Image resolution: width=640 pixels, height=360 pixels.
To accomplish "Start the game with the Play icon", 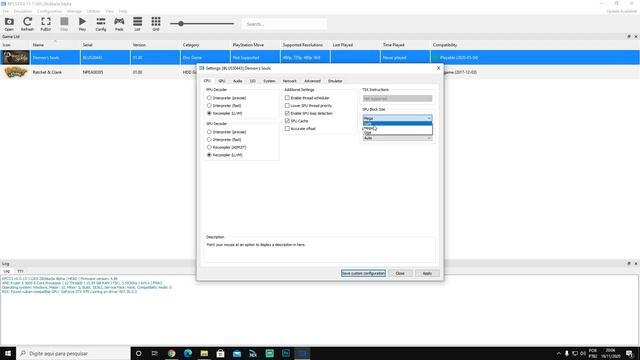I will [82, 24].
